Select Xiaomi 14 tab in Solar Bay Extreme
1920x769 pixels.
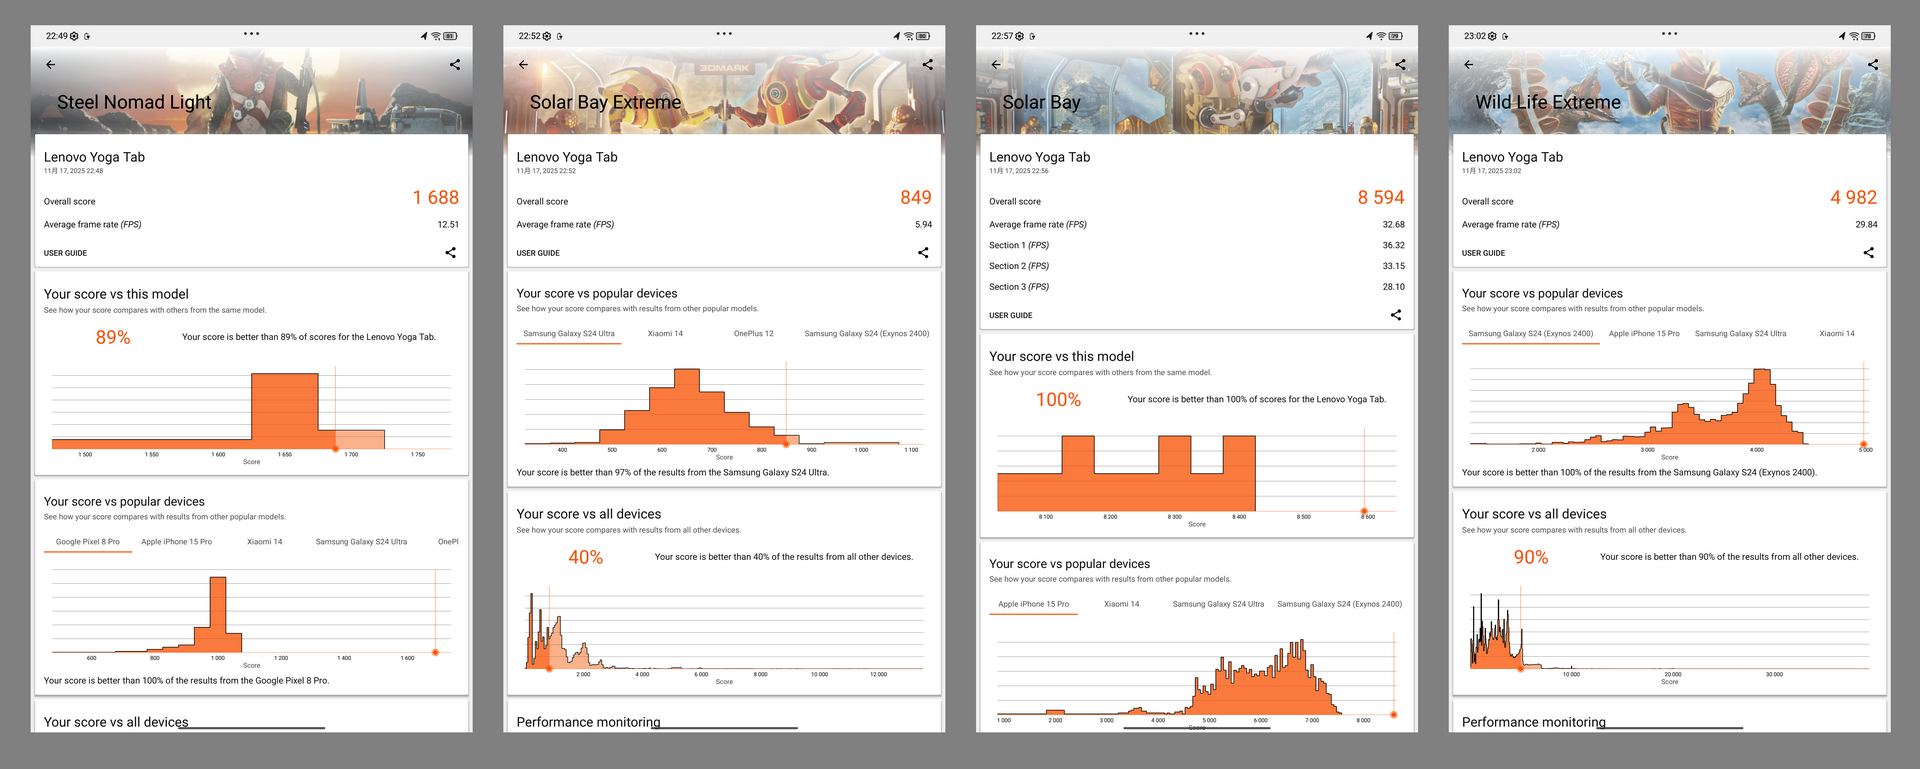tap(665, 334)
